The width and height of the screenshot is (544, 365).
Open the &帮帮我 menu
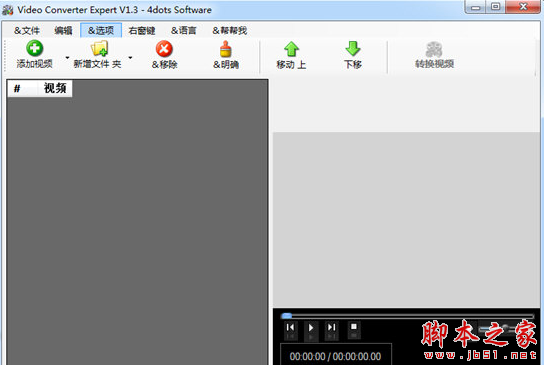coord(229,31)
